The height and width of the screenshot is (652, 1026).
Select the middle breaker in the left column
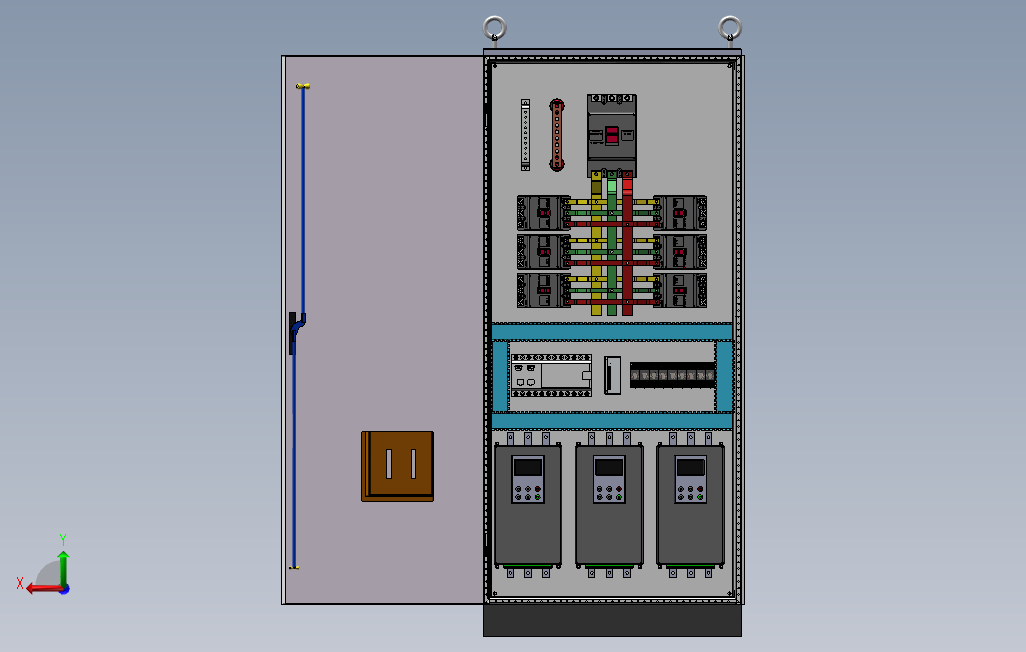pyautogui.click(x=543, y=252)
